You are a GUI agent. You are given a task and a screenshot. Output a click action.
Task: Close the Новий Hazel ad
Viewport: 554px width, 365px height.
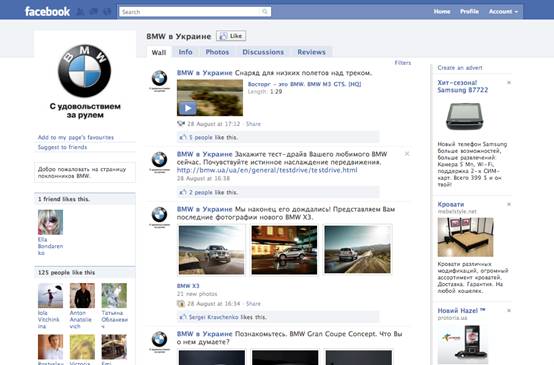(x=509, y=311)
